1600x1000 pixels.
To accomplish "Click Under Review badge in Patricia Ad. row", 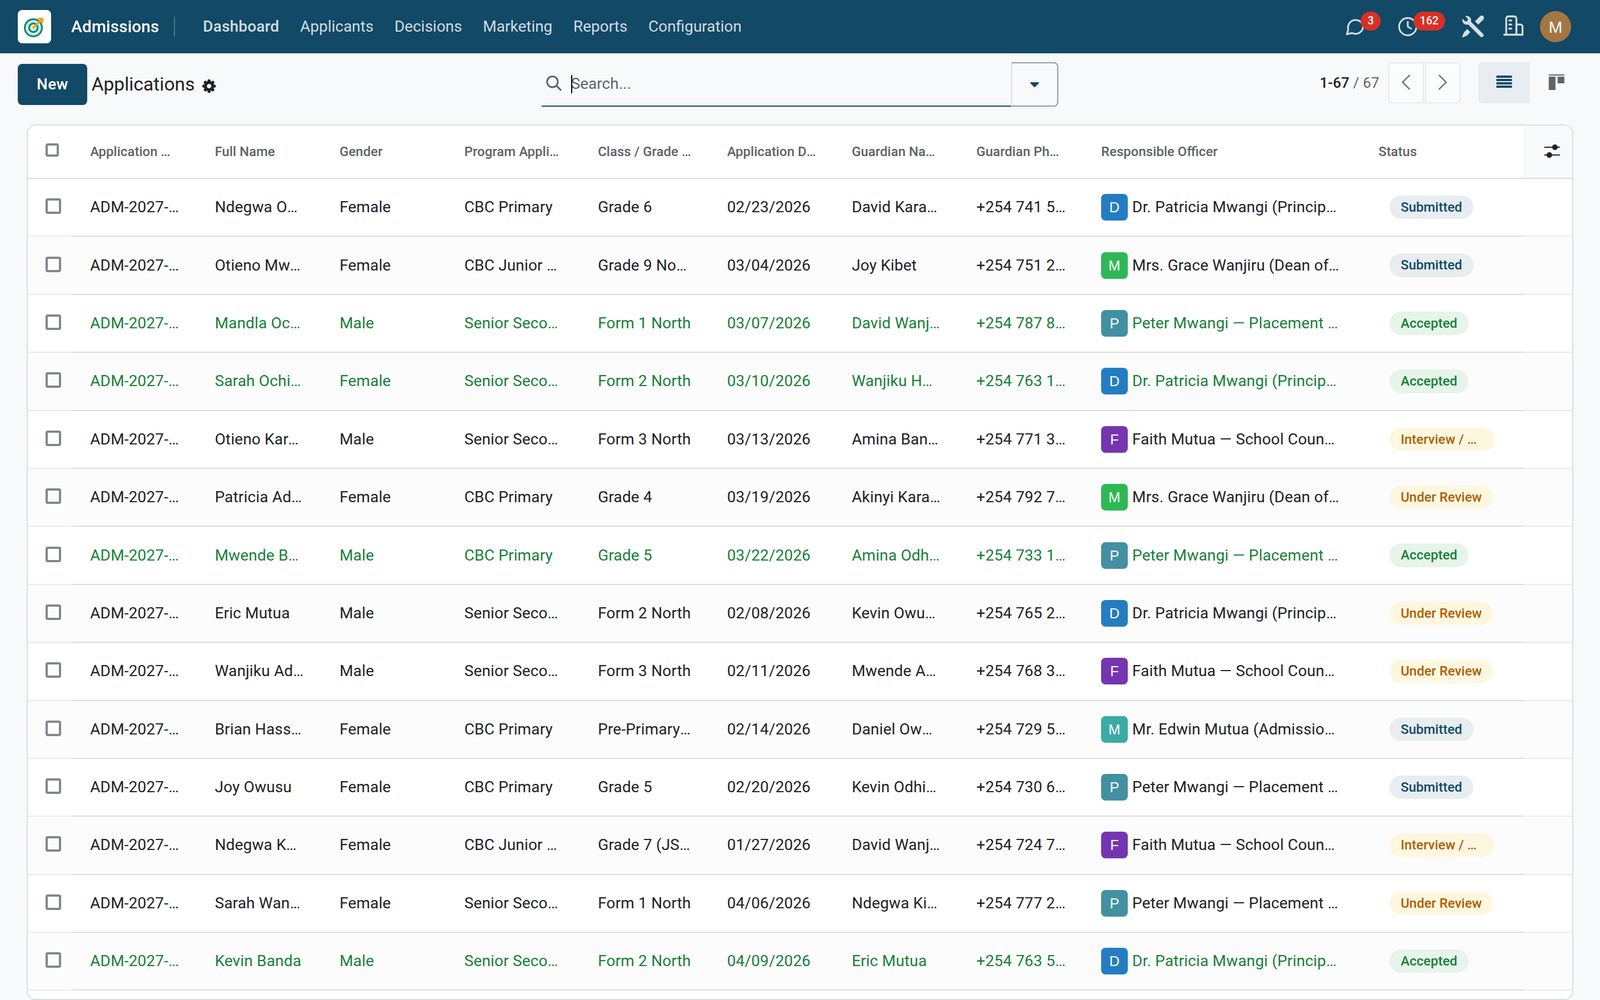I will coord(1440,497).
